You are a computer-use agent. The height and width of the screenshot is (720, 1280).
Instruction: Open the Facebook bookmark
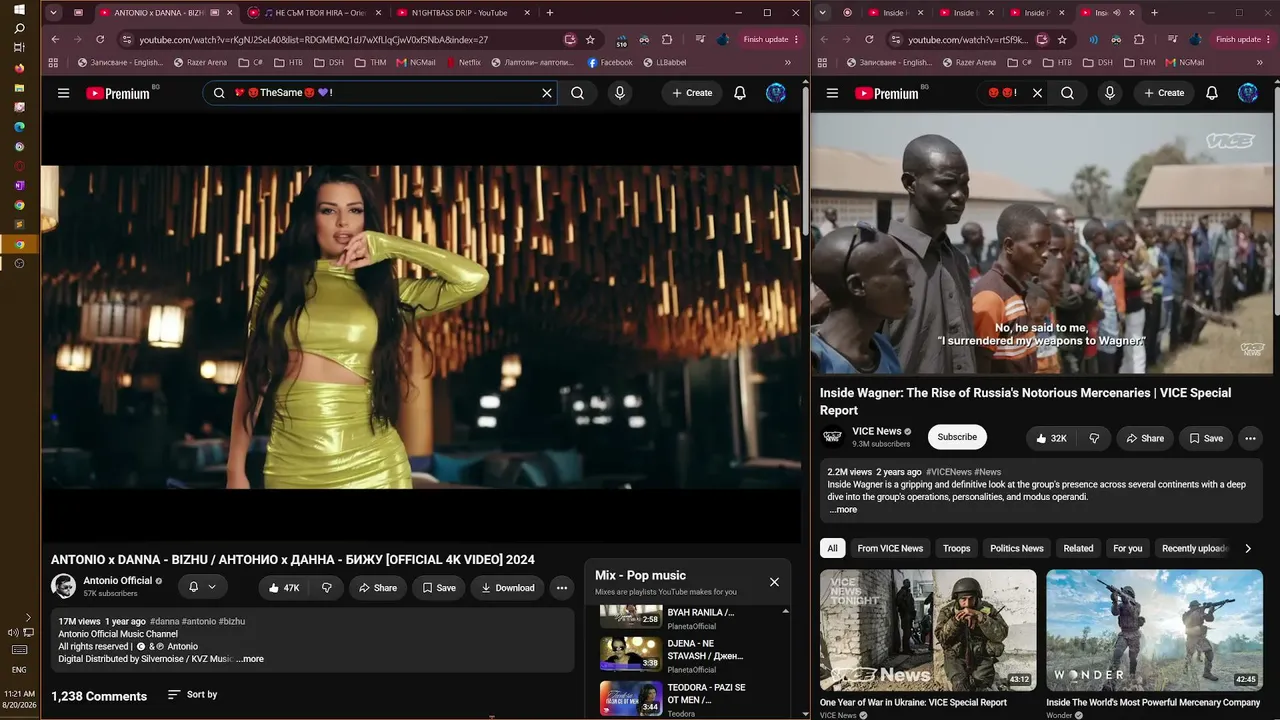click(610, 62)
